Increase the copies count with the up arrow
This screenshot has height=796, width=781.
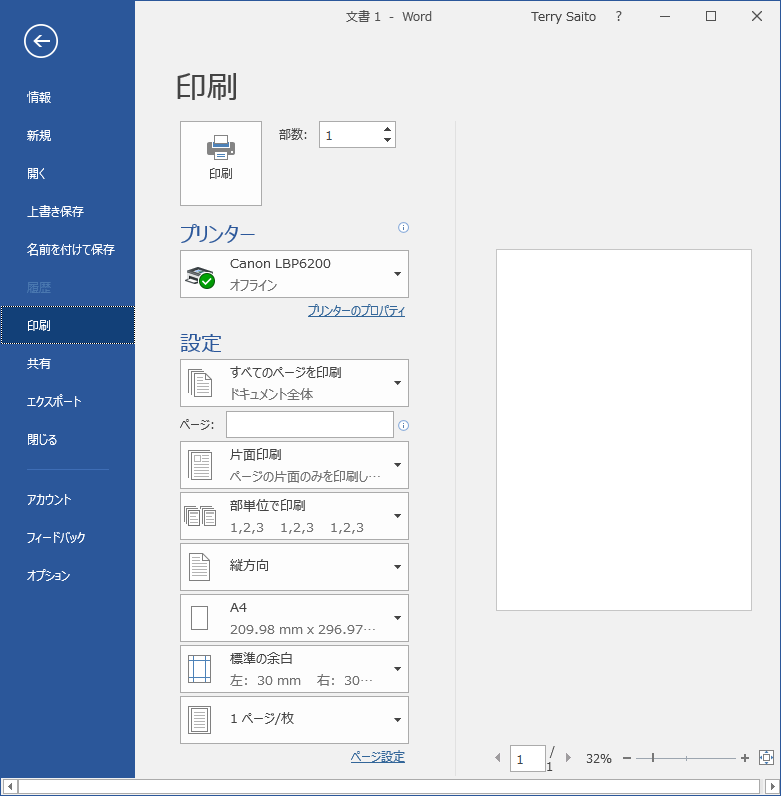coord(387,129)
